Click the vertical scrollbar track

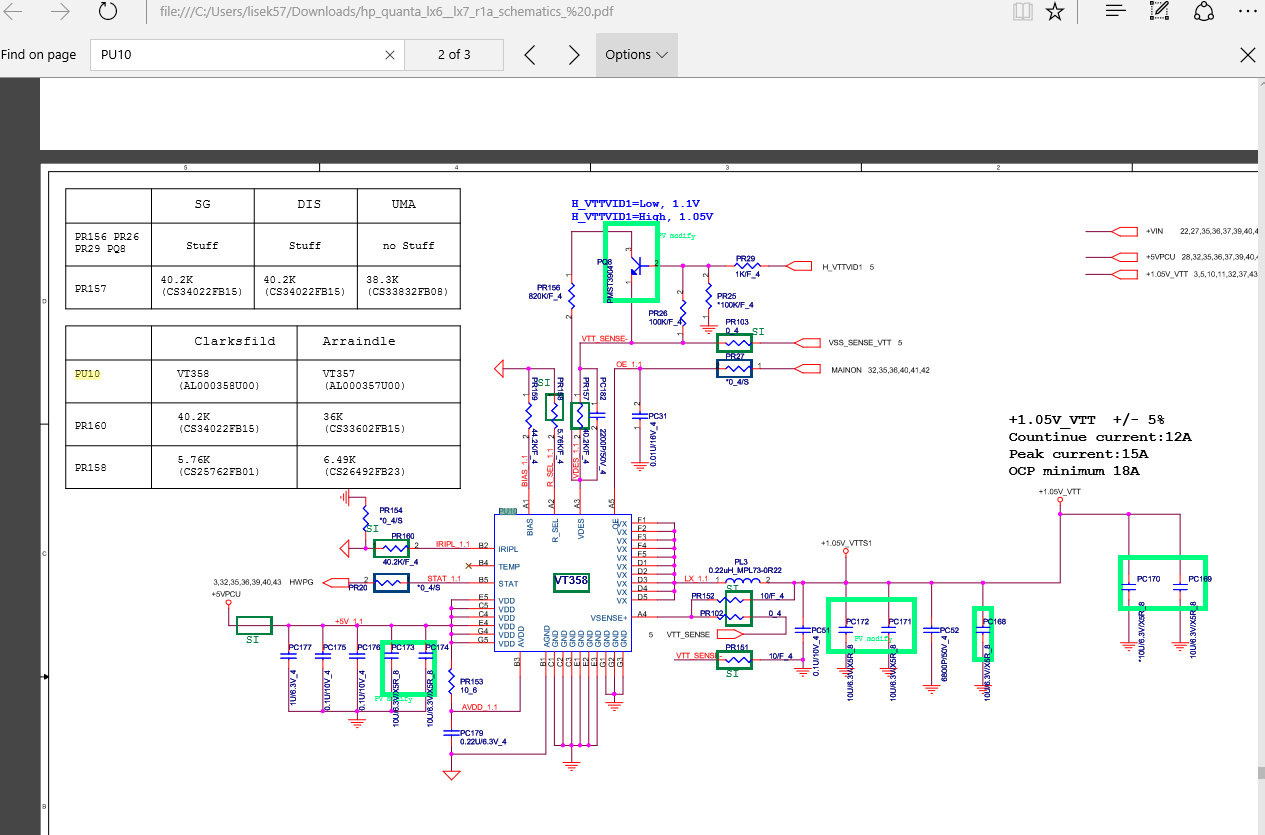pyautogui.click(x=1259, y=450)
